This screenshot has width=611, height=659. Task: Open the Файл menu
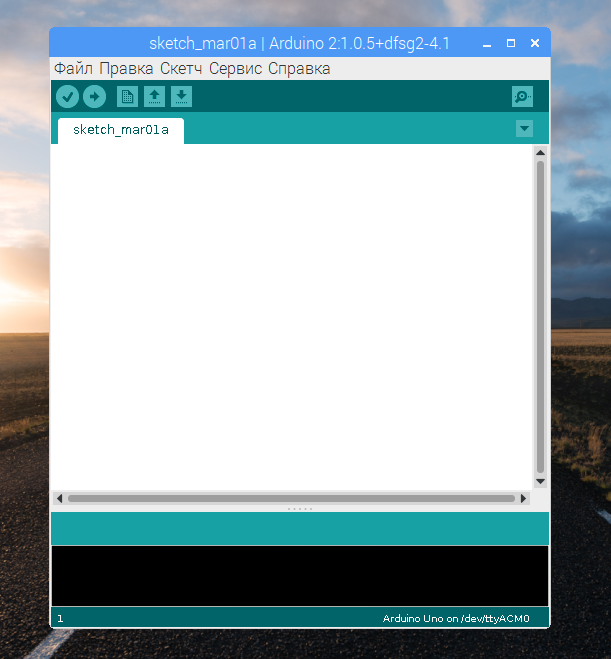tap(73, 69)
